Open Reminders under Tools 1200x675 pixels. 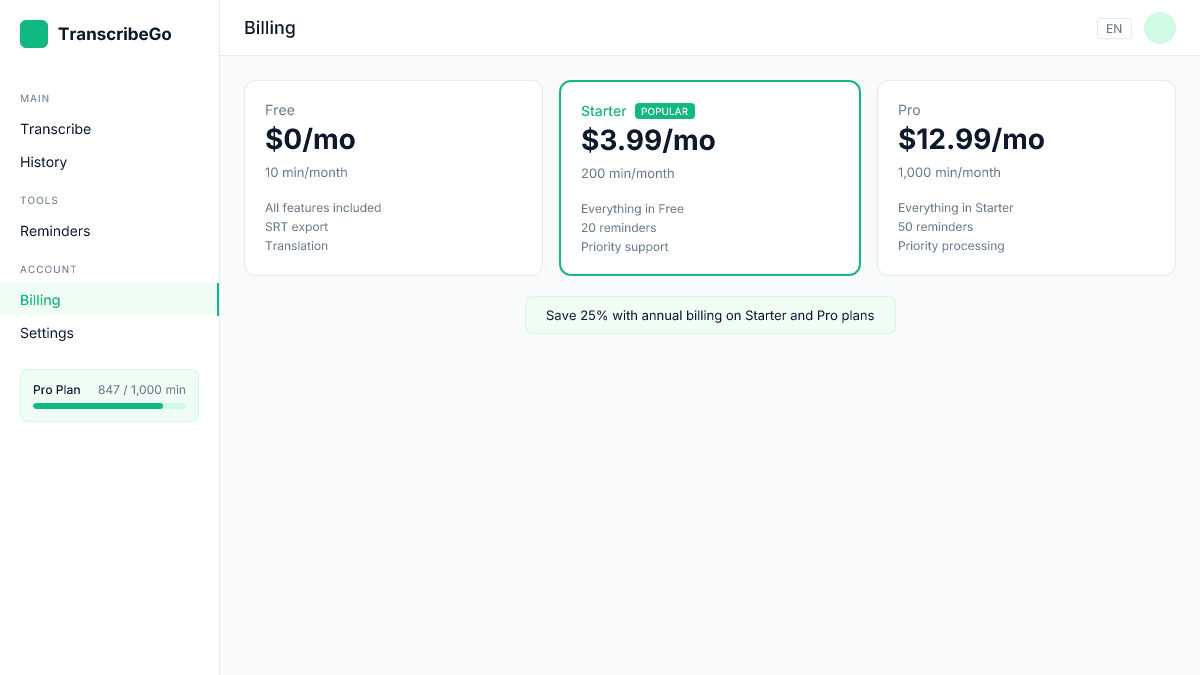coord(54,231)
